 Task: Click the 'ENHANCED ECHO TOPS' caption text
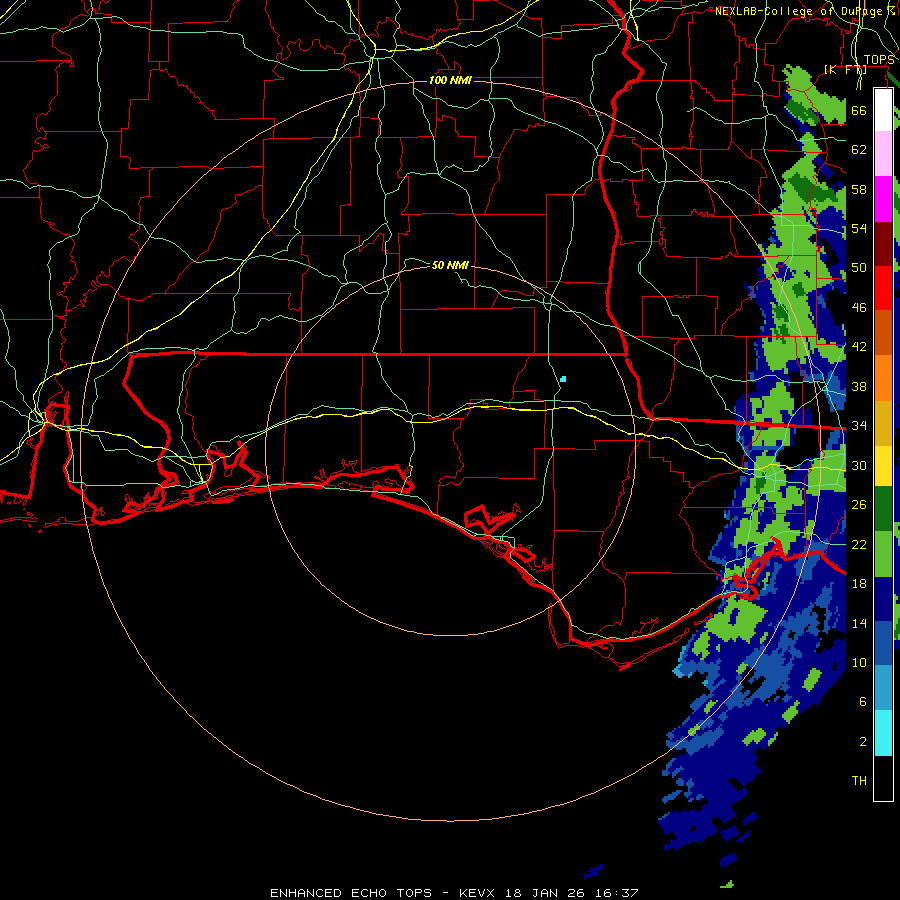(351, 893)
